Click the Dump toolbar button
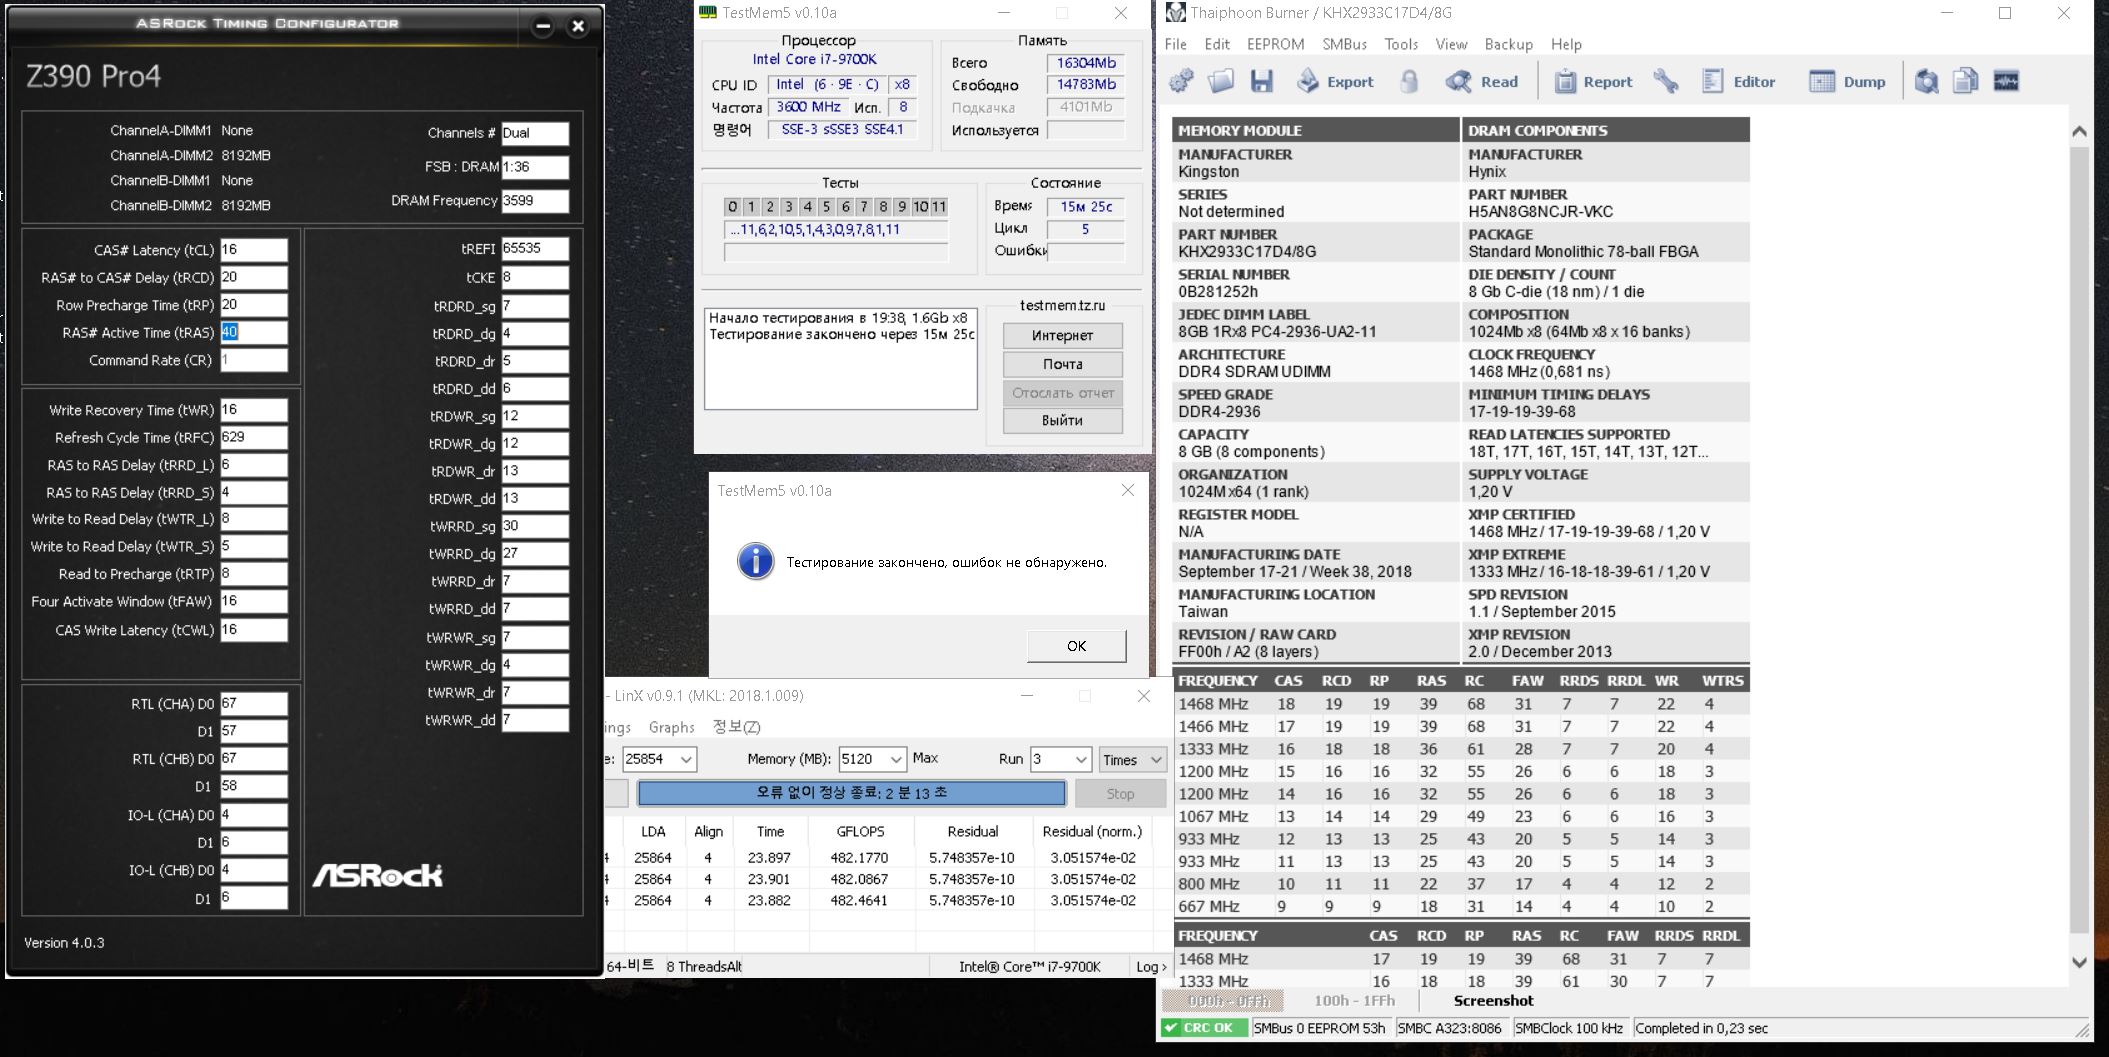The width and height of the screenshot is (2109, 1057). click(x=1847, y=82)
